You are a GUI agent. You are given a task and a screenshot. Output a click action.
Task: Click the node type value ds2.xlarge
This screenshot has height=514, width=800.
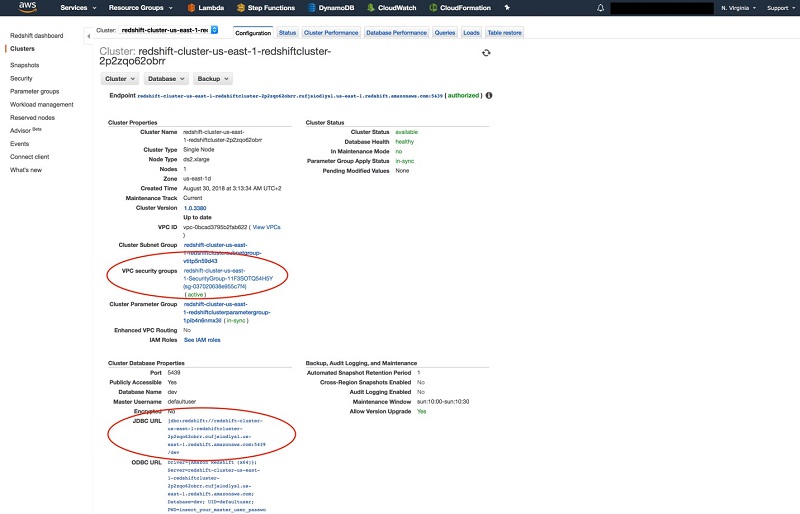[x=196, y=159]
